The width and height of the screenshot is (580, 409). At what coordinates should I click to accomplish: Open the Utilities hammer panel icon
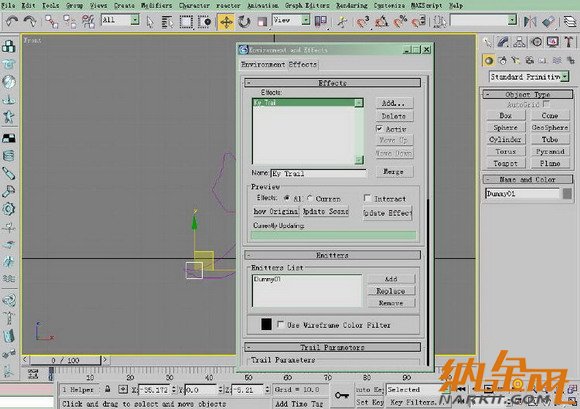569,42
